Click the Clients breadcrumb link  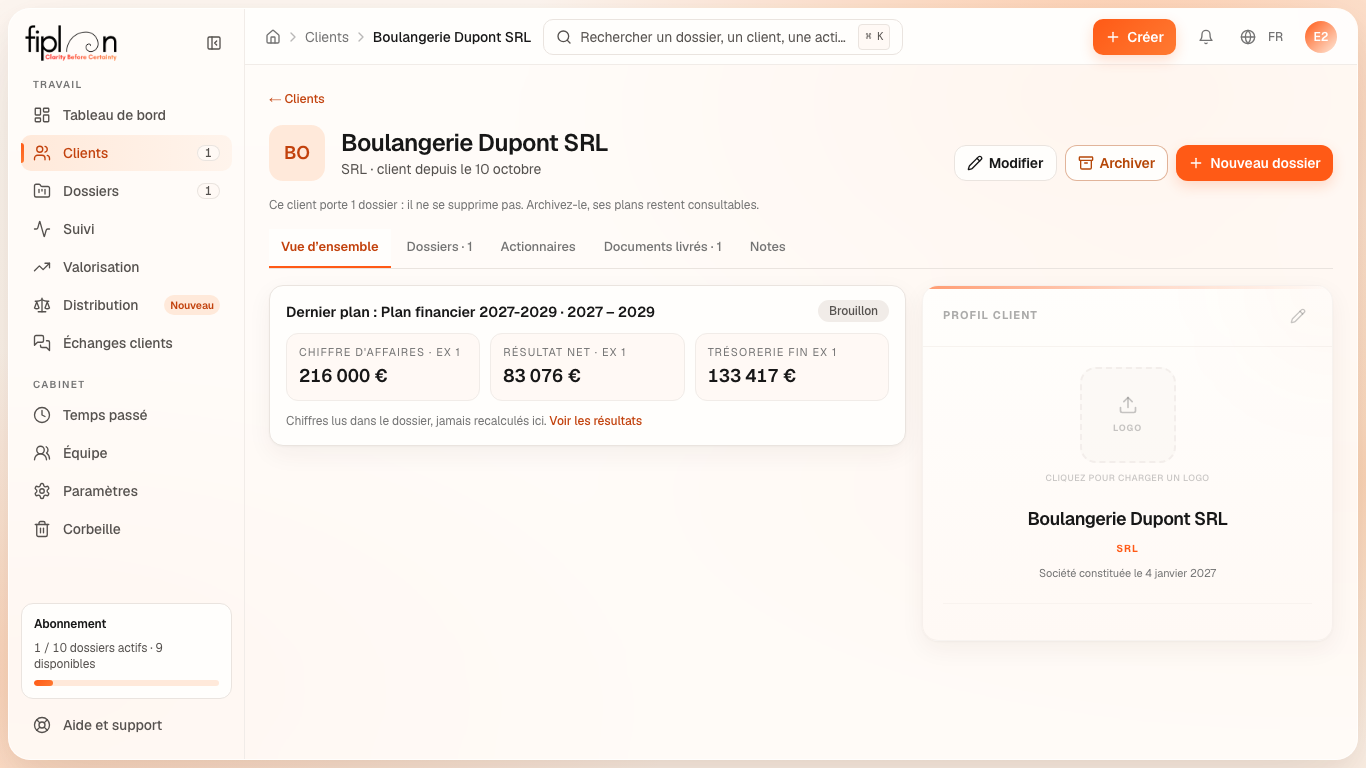pyautogui.click(x=327, y=37)
